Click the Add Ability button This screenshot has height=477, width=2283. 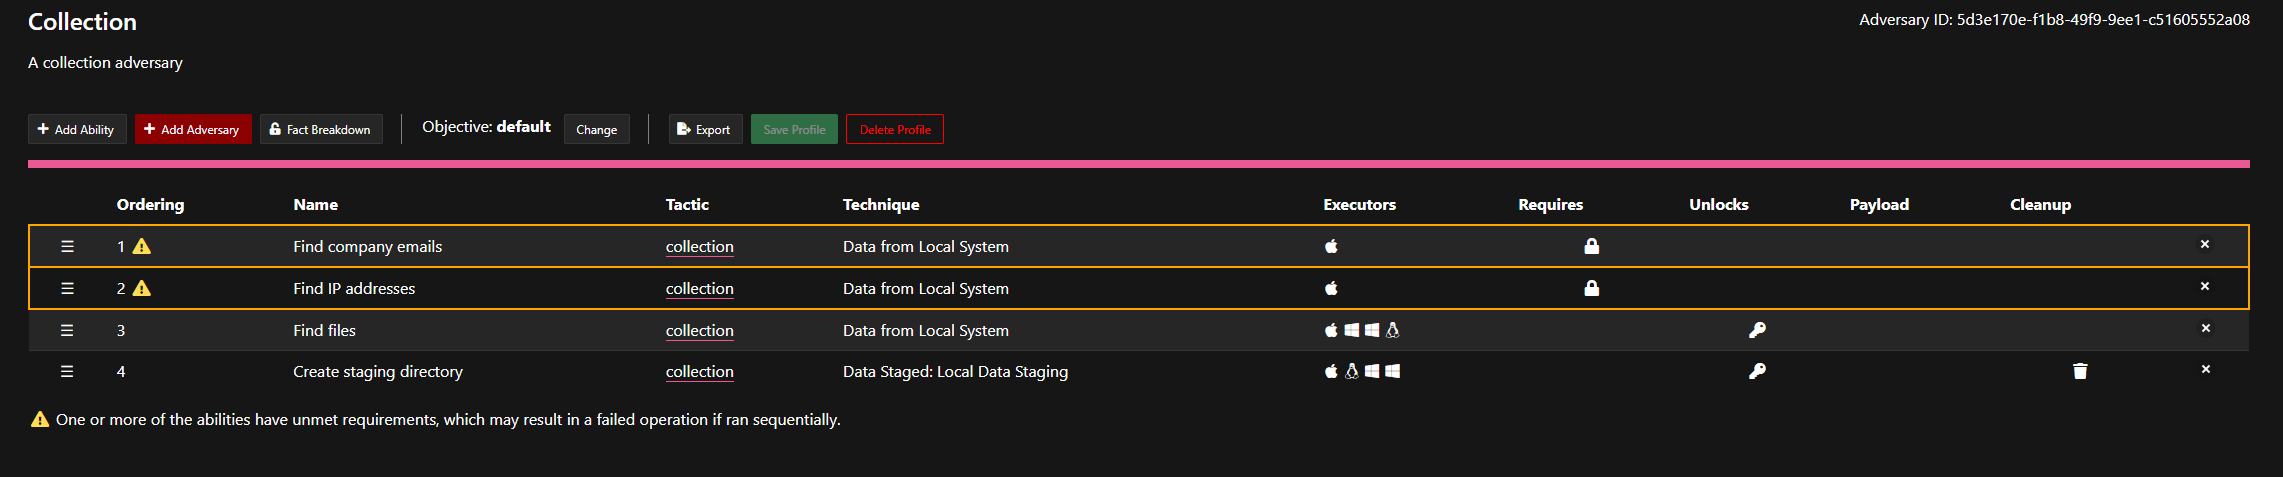77,129
